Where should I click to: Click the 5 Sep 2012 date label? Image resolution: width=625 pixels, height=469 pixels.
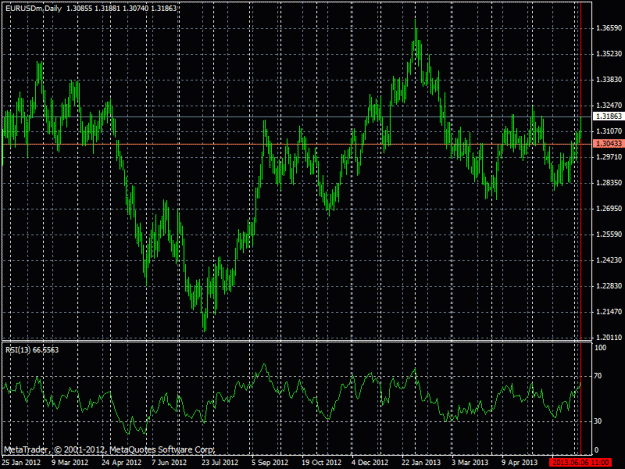click(x=270, y=462)
